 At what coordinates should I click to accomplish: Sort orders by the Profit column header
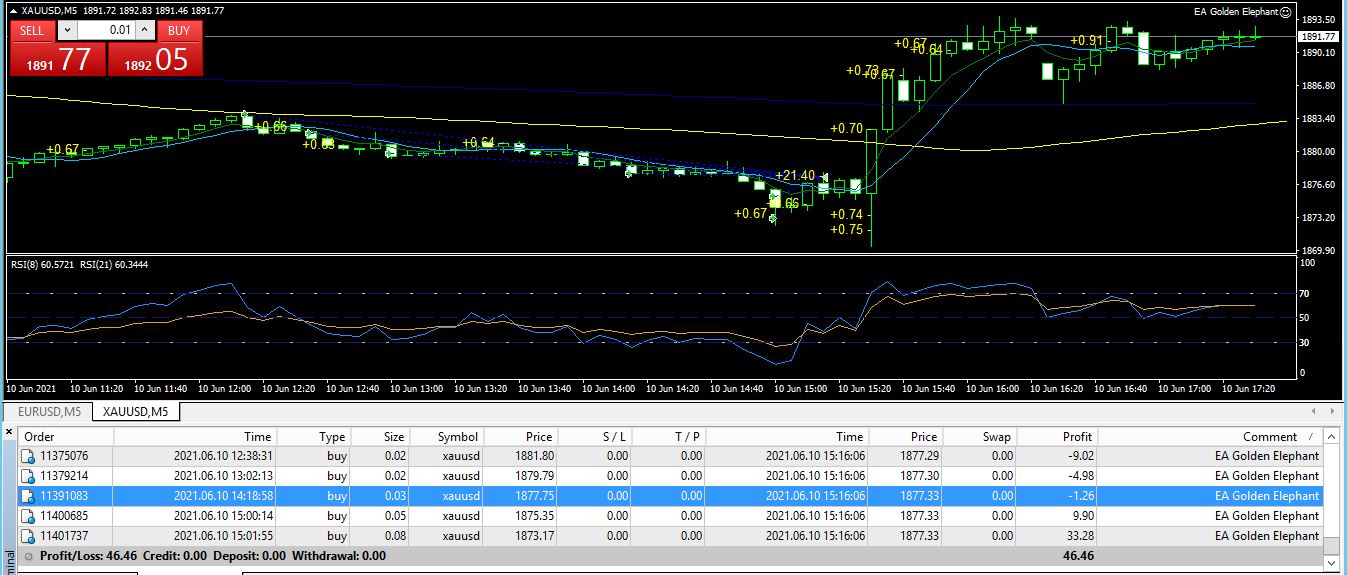1076,436
